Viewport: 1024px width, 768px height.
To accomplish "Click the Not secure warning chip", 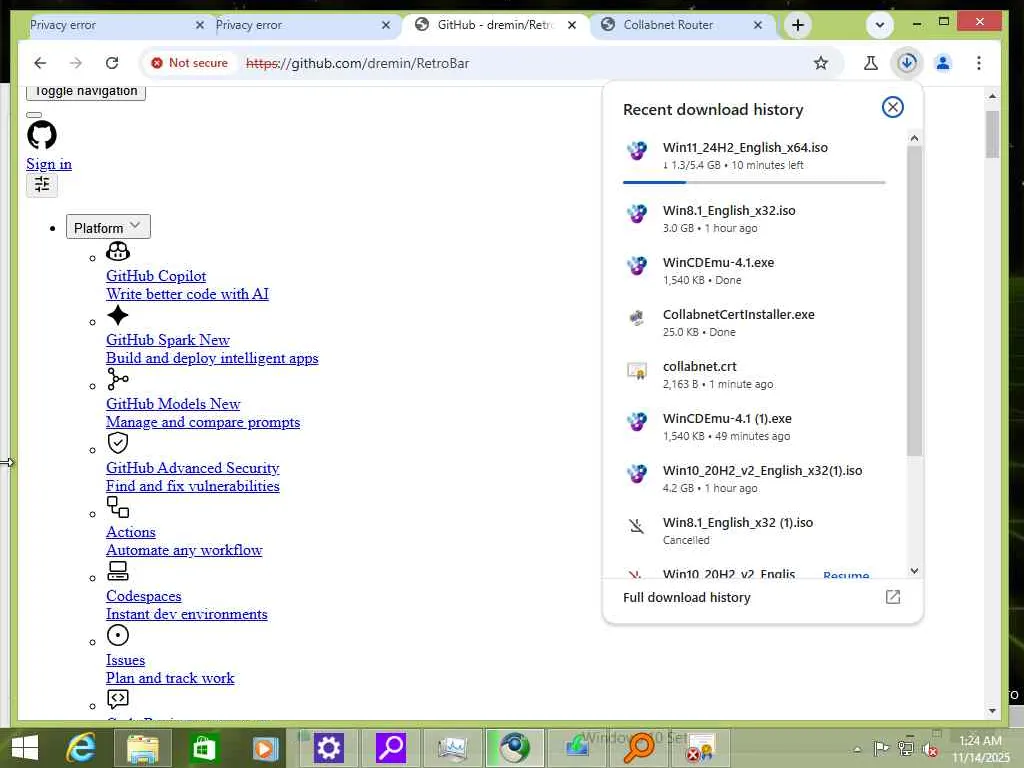I will 190,63.
